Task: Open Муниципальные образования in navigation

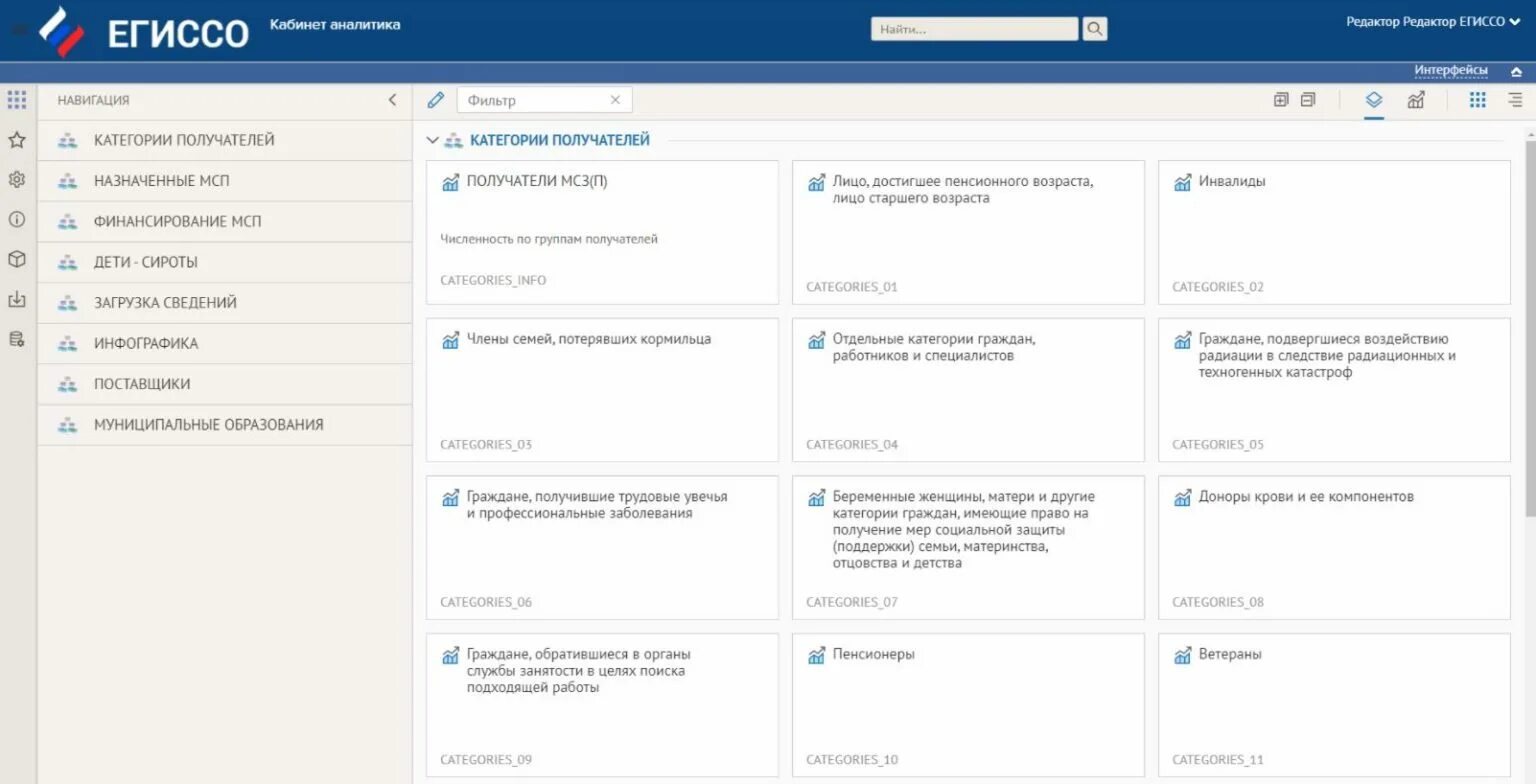Action: point(225,424)
